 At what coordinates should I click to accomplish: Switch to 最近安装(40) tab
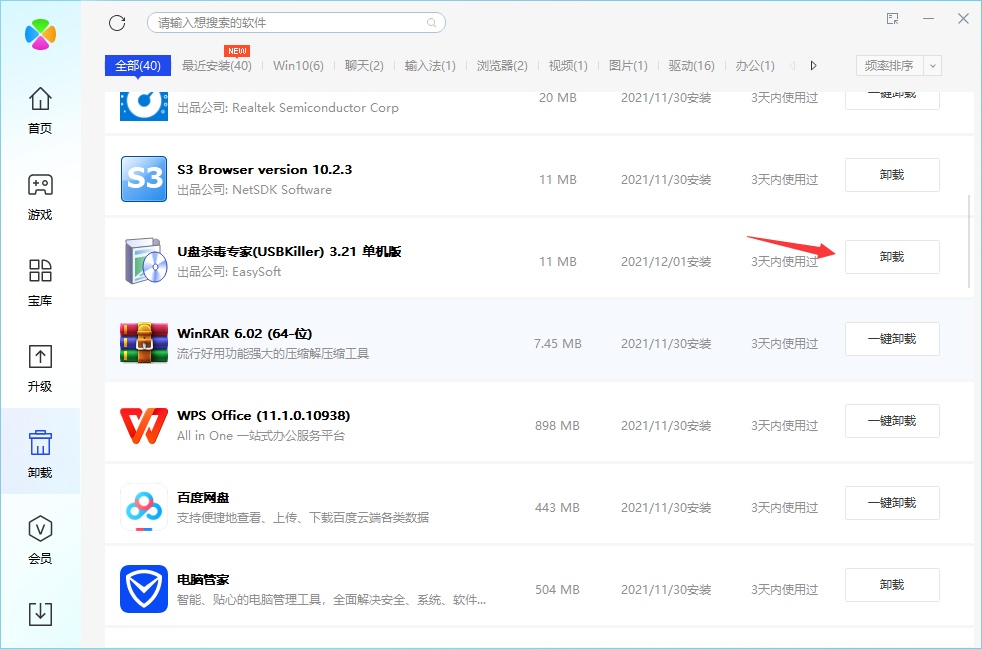click(x=217, y=65)
